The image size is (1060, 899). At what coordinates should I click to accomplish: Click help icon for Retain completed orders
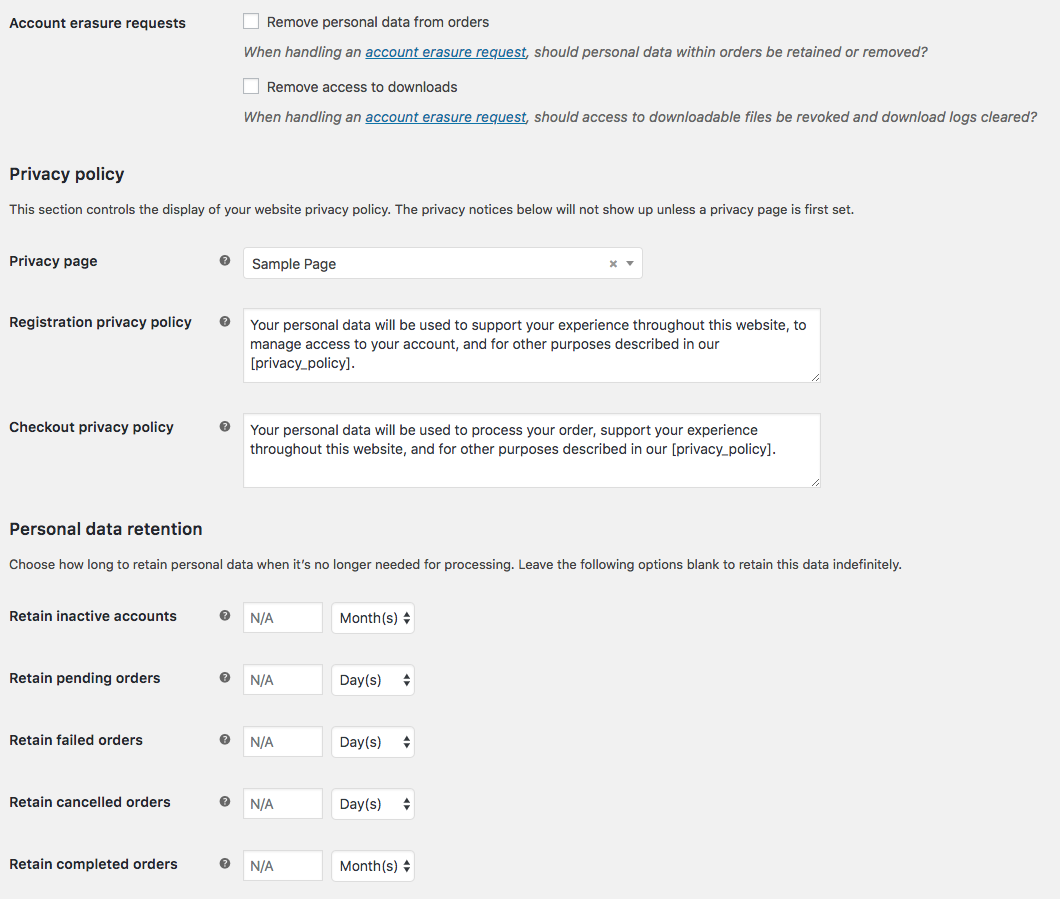pos(225,864)
